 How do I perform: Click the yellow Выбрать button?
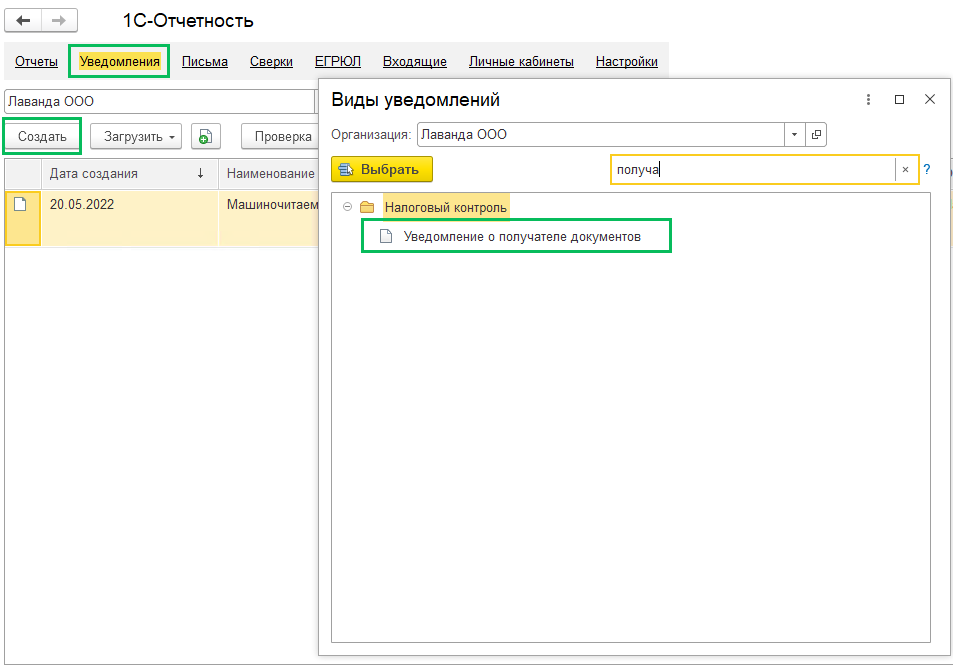tap(382, 170)
